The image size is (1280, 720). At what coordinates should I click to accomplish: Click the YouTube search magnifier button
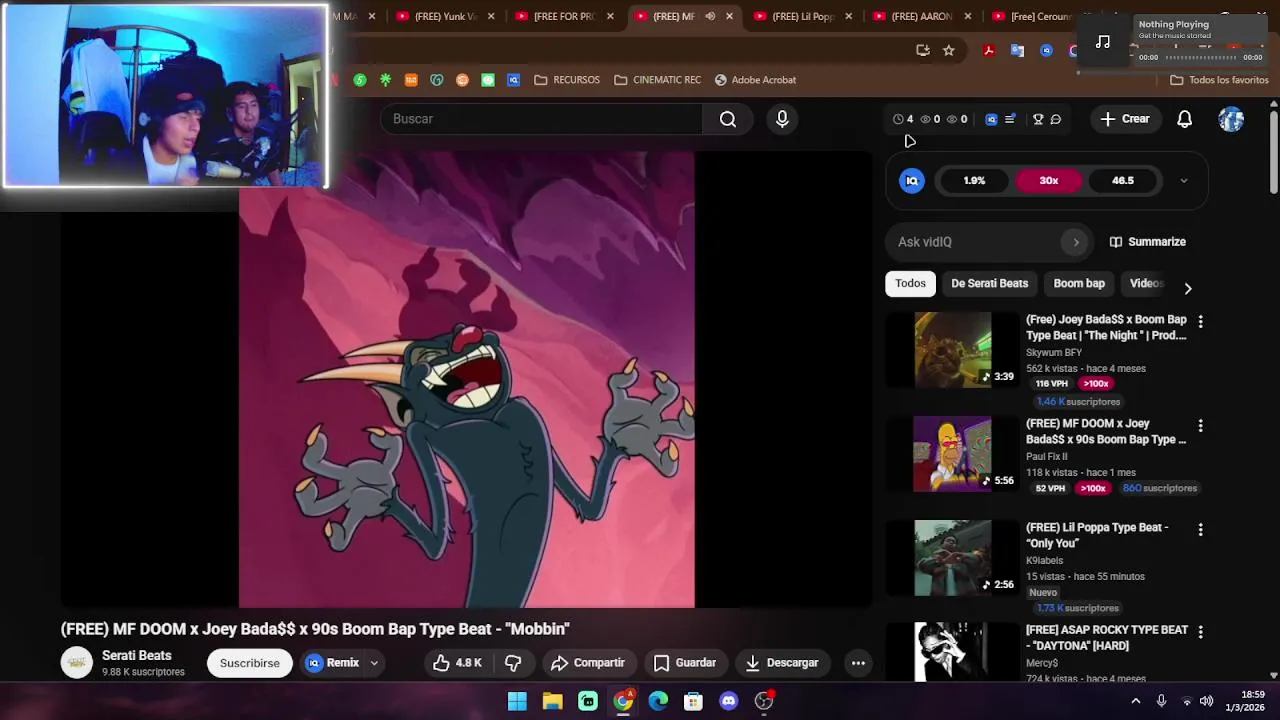(x=728, y=119)
